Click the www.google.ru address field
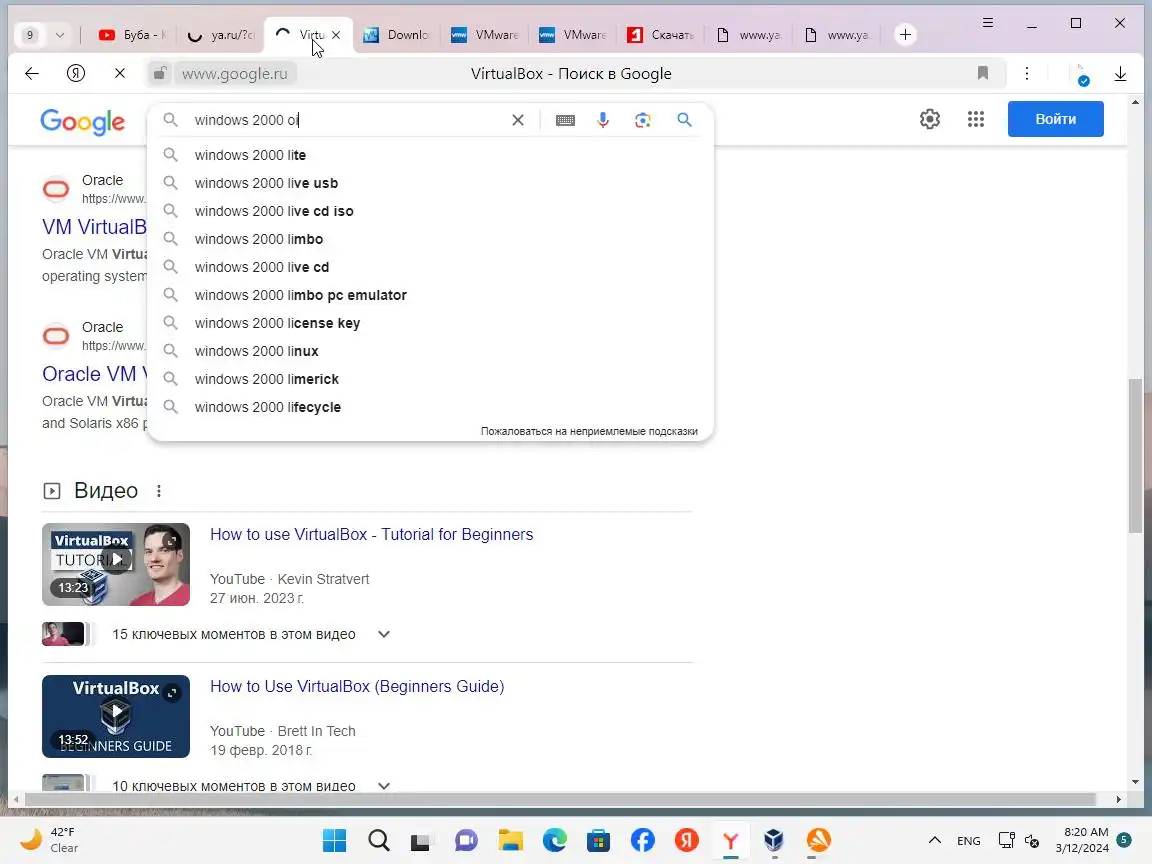 (234, 73)
